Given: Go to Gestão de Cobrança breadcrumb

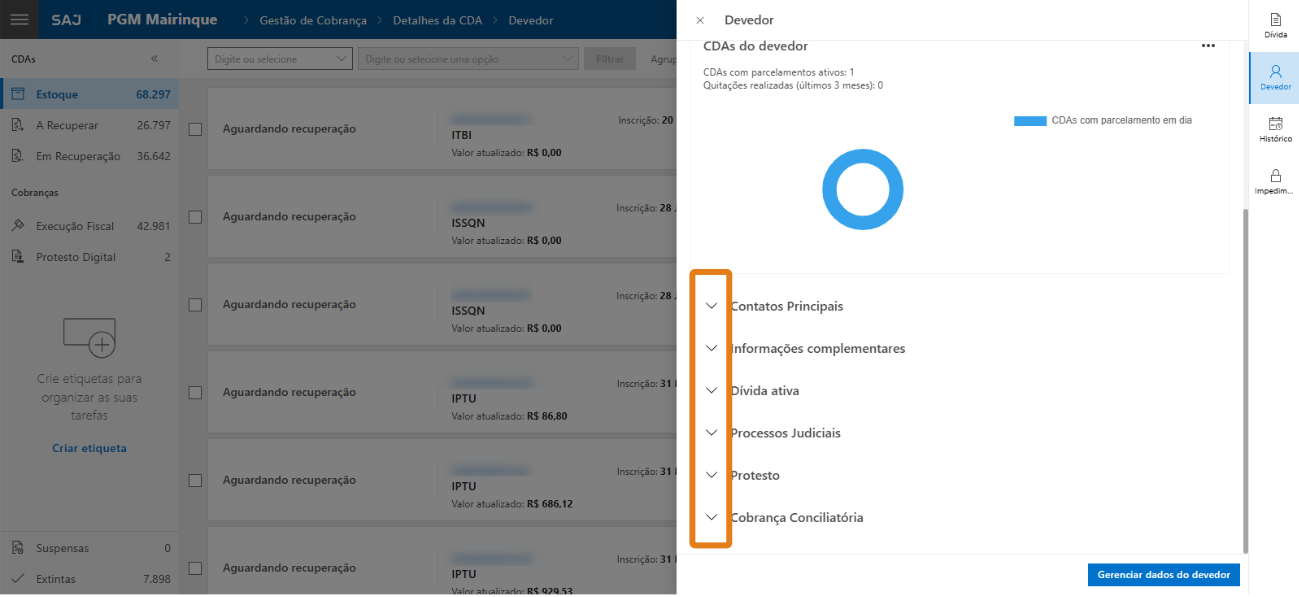Looking at the screenshot, I should pyautogui.click(x=312, y=20).
